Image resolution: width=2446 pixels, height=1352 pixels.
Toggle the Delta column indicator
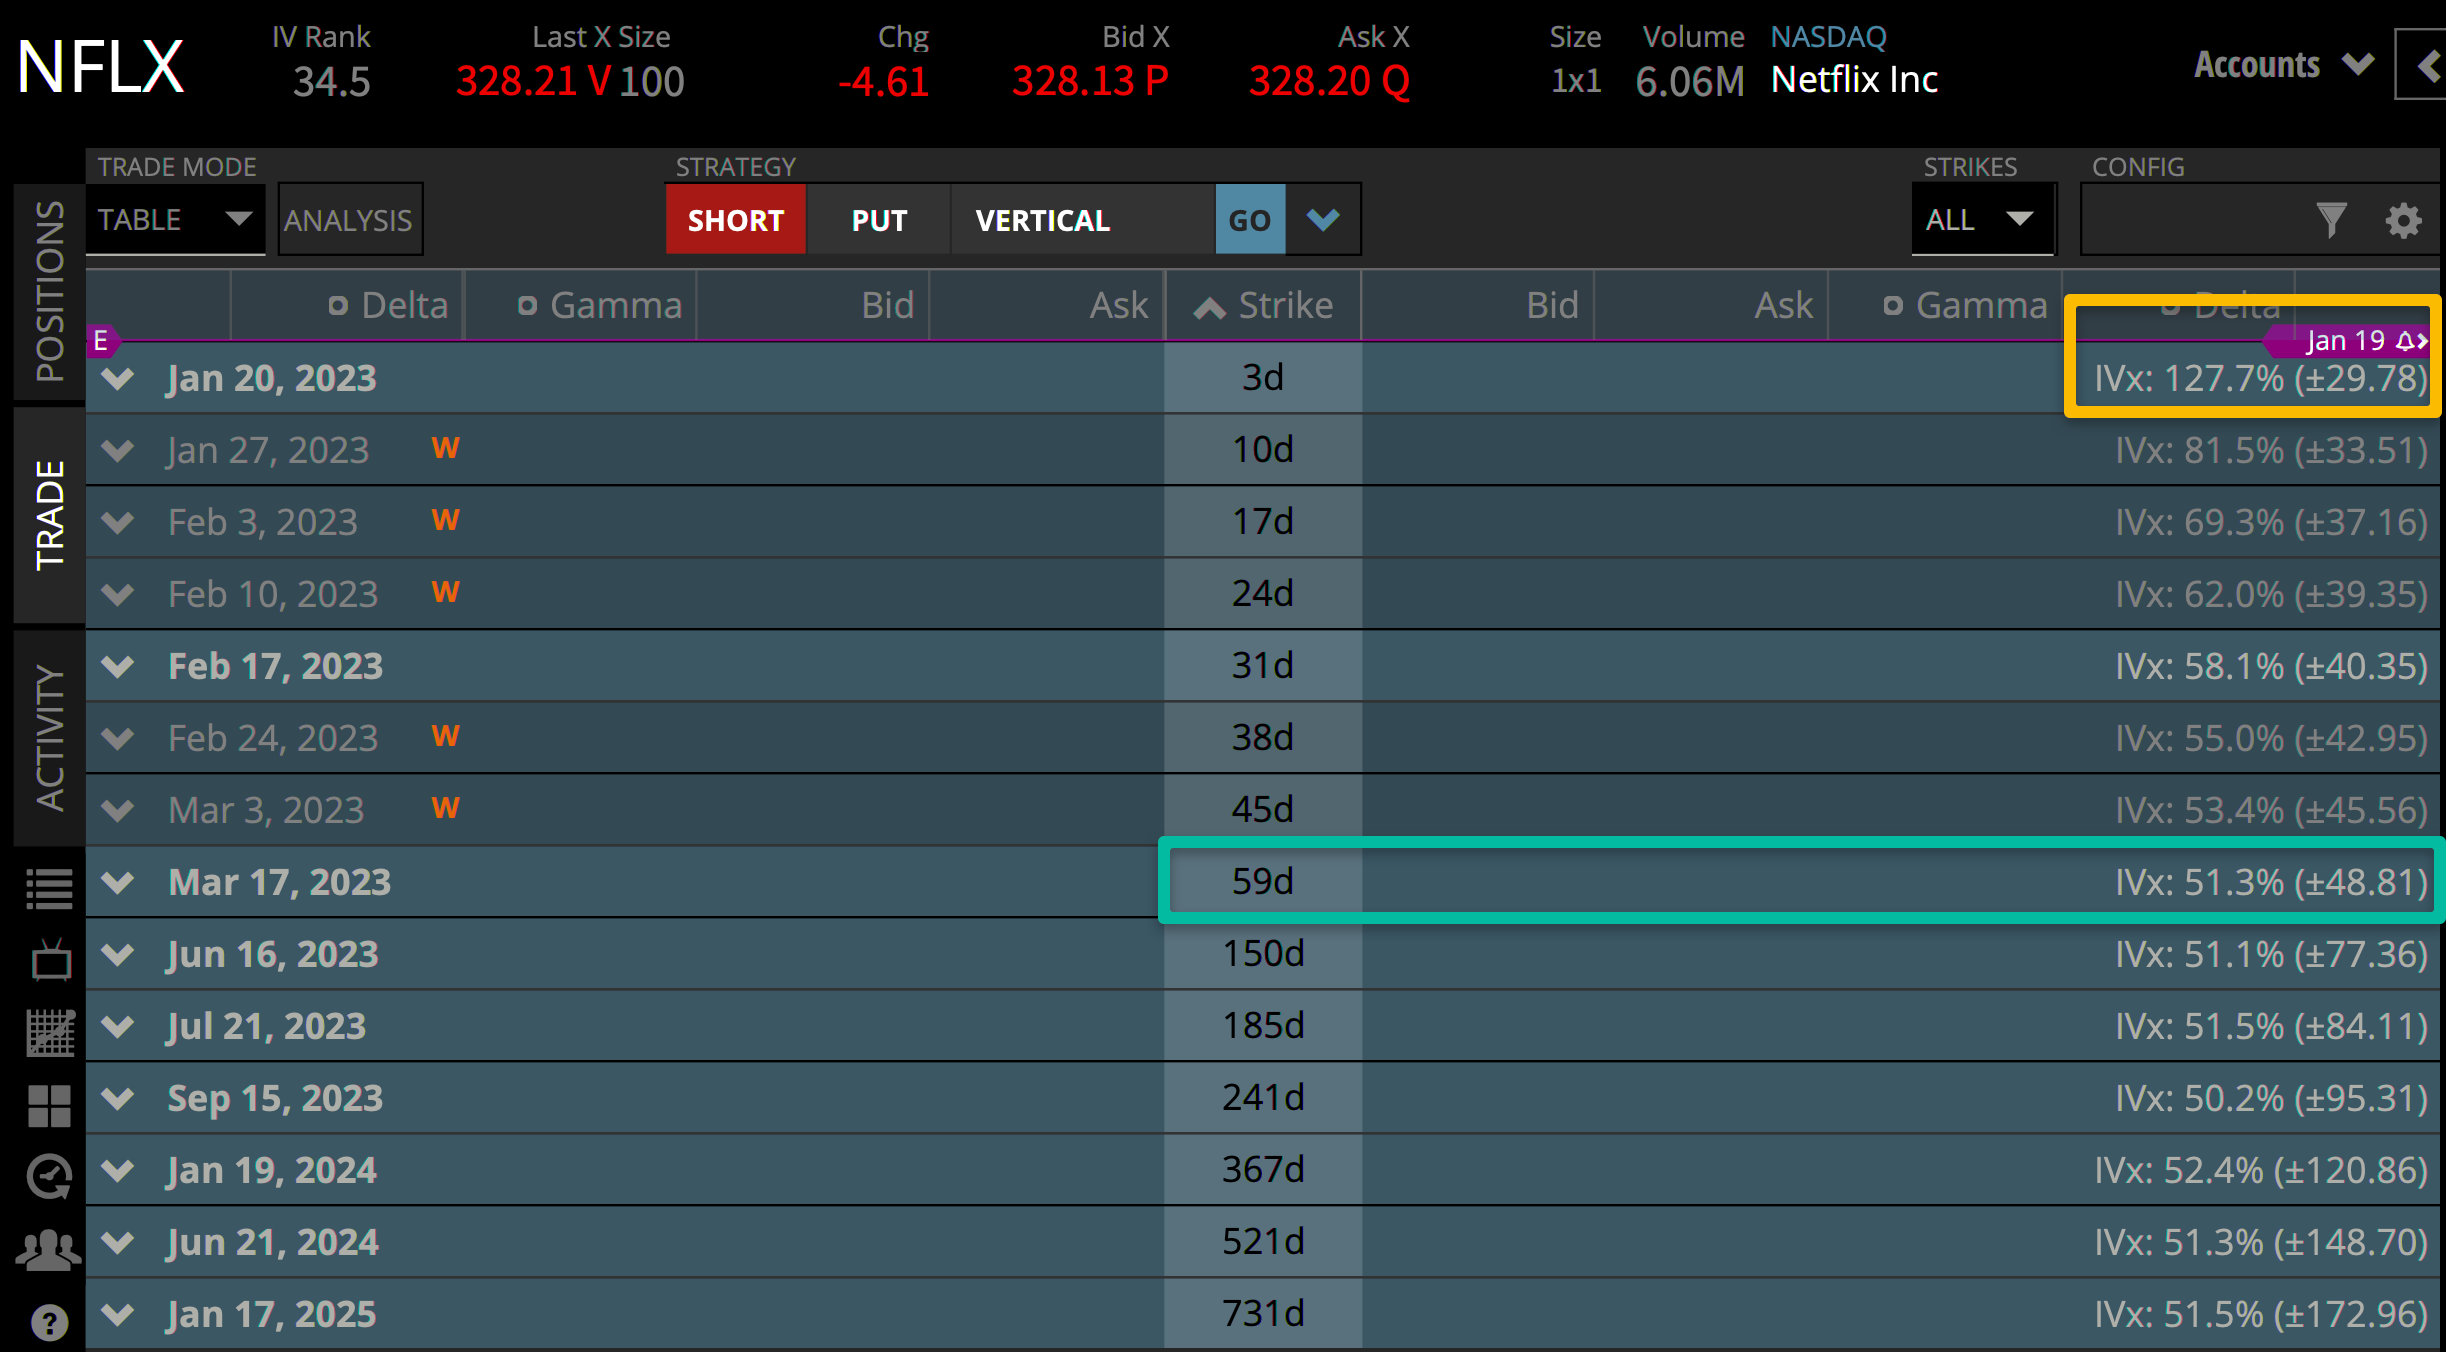pos(337,305)
